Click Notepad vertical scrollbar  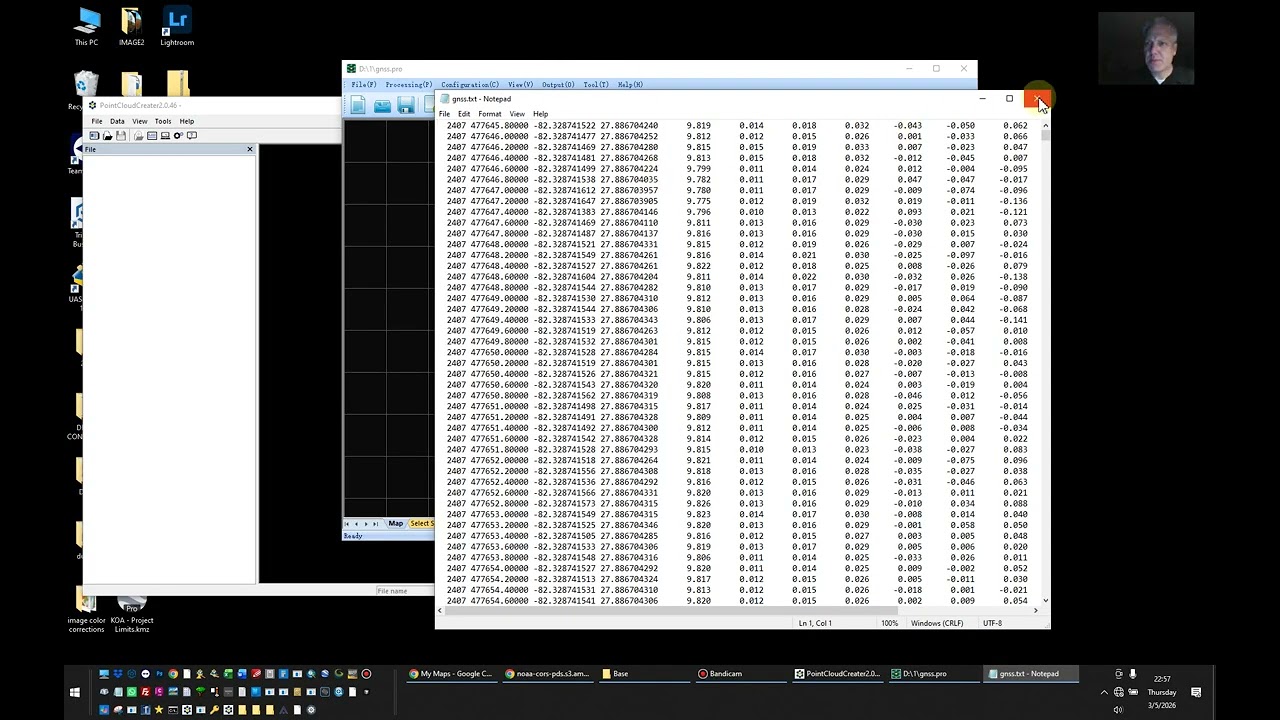pos(1045,365)
